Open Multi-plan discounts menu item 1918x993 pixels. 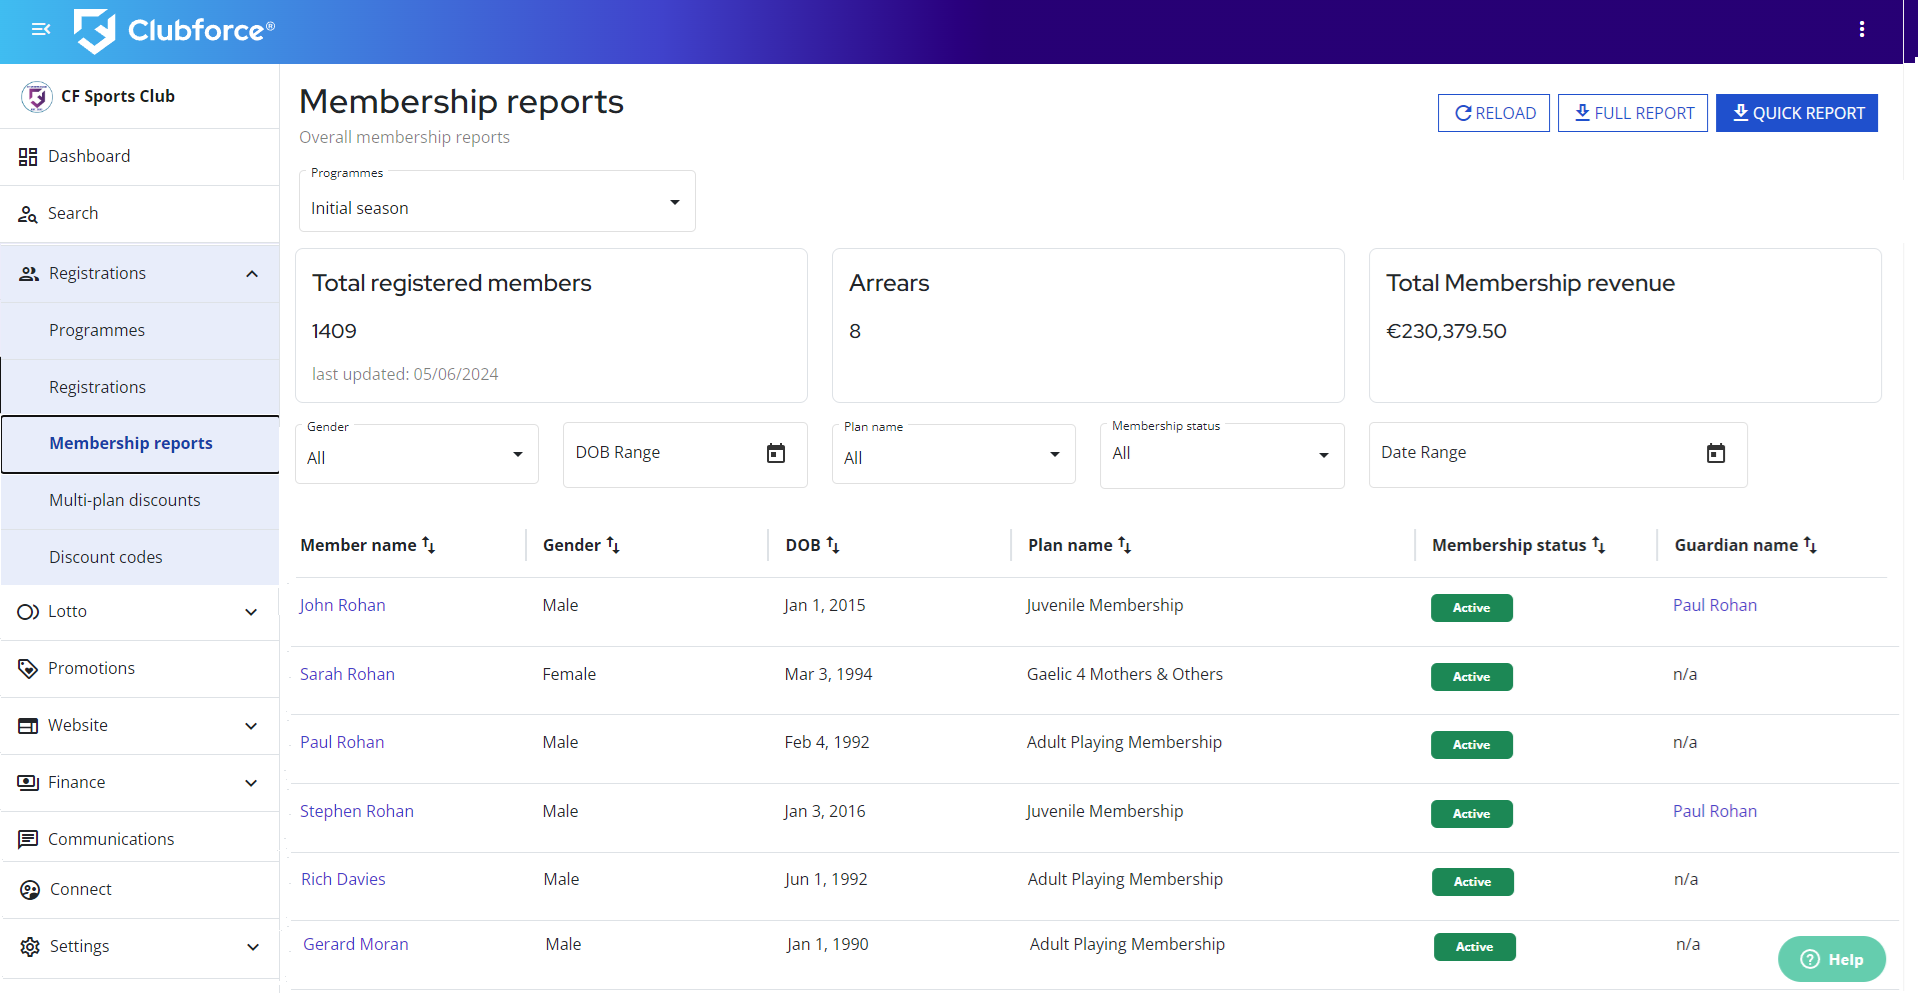tap(141, 501)
